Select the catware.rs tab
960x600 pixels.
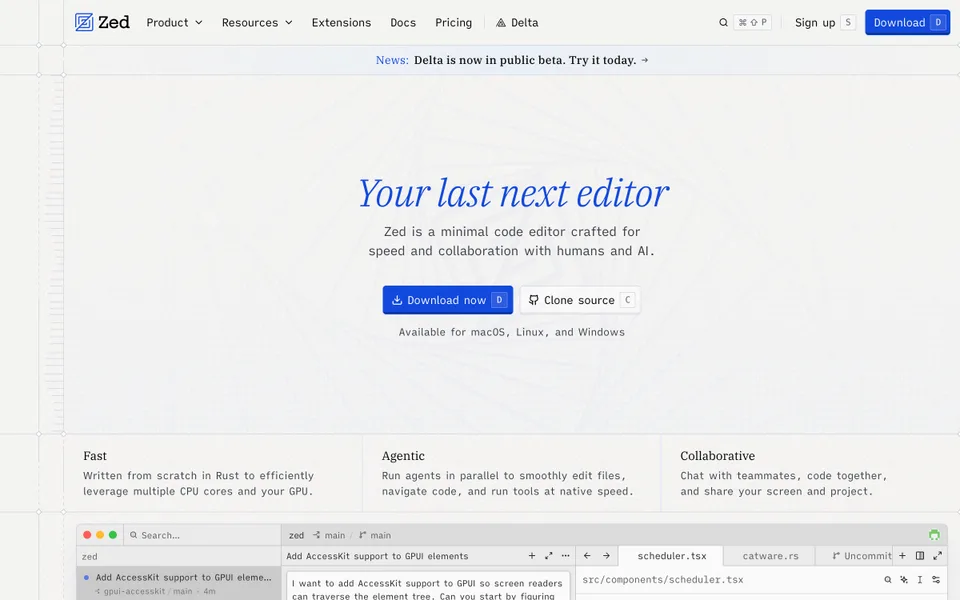pos(770,556)
